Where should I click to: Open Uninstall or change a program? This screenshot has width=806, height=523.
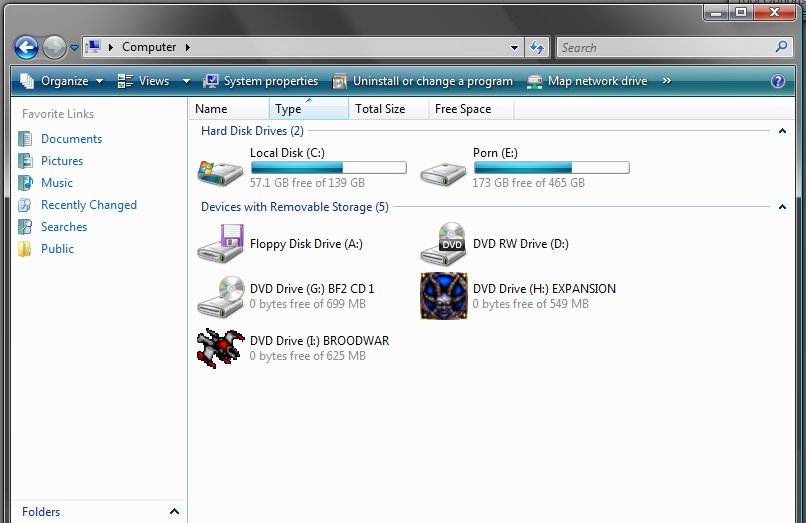(432, 81)
